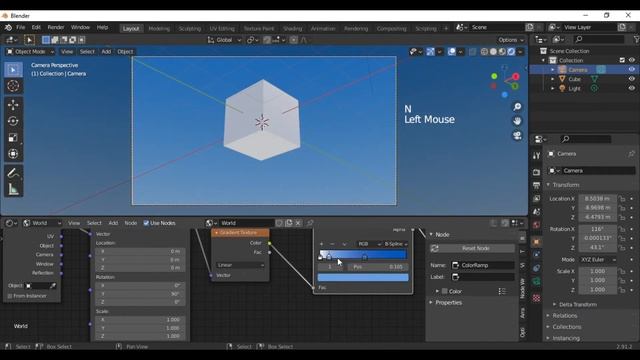This screenshot has height=360, width=640.
Task: Expand the Delta Transform panel
Action: tap(578, 304)
